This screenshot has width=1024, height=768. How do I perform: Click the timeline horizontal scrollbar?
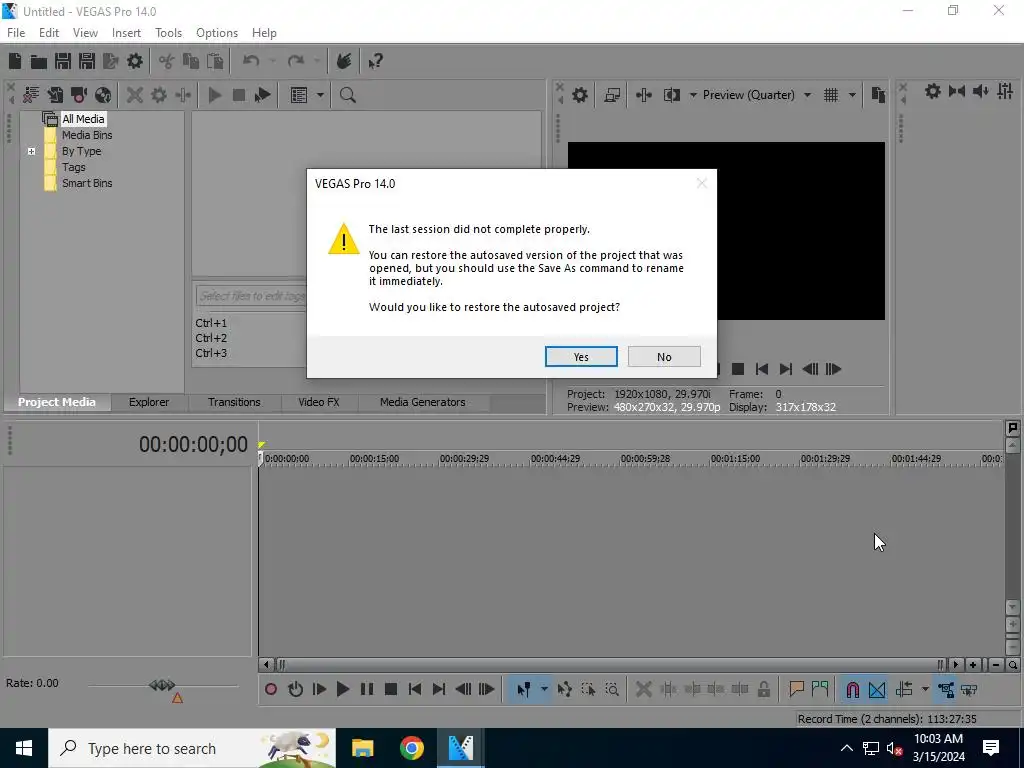click(609, 665)
